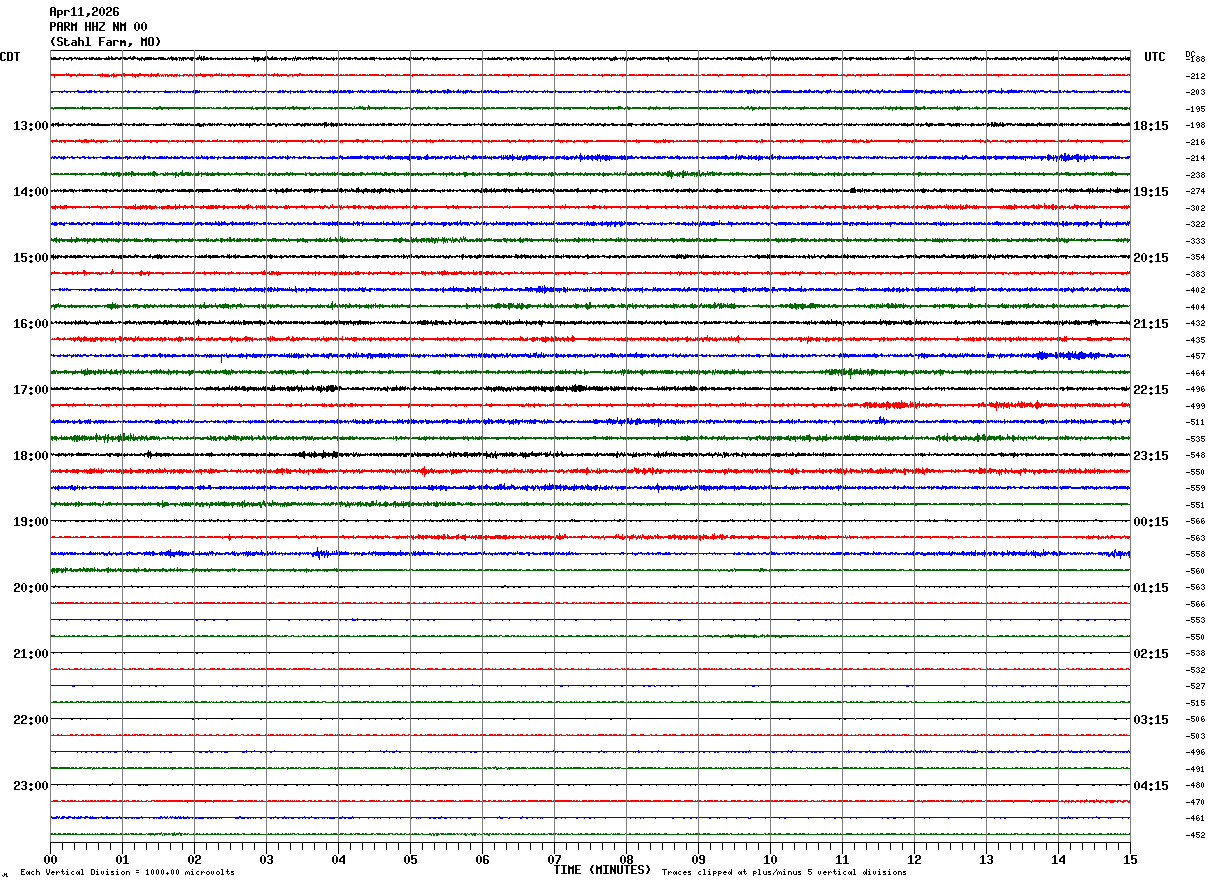
Task: Click the "23:00" CDT time label
Action: point(31,785)
